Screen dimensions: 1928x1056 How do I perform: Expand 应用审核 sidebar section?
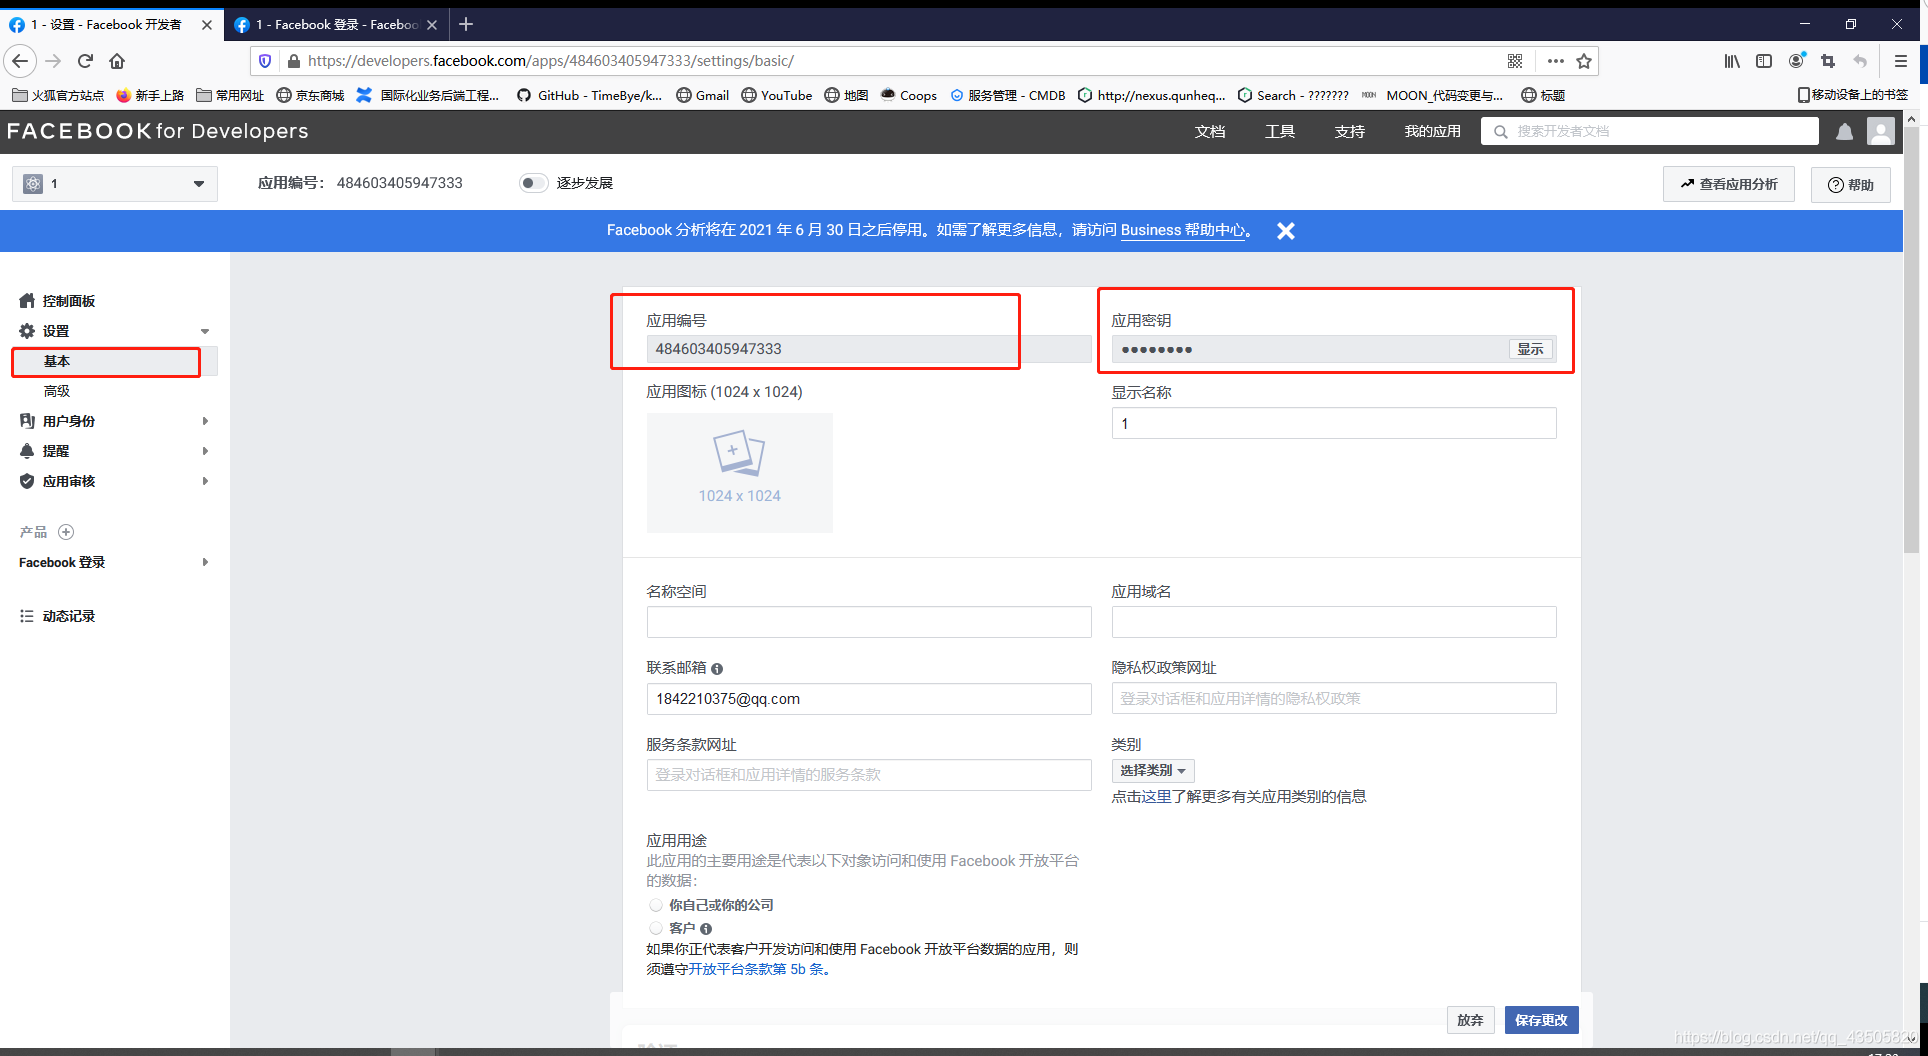205,481
